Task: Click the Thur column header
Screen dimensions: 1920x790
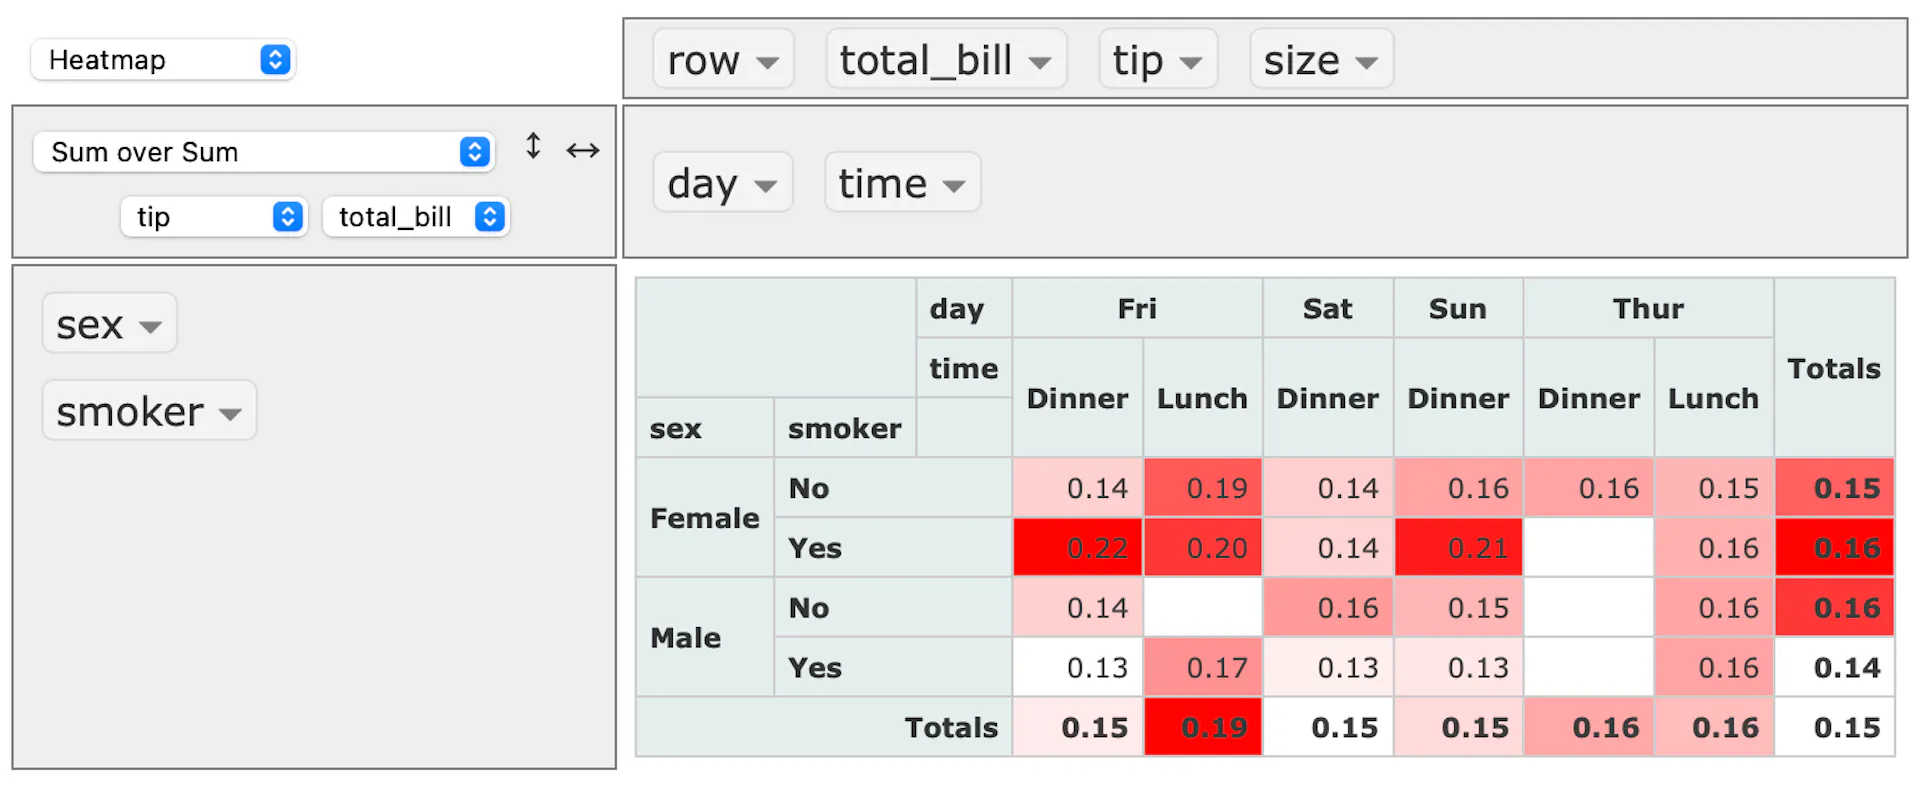Action: (1648, 309)
